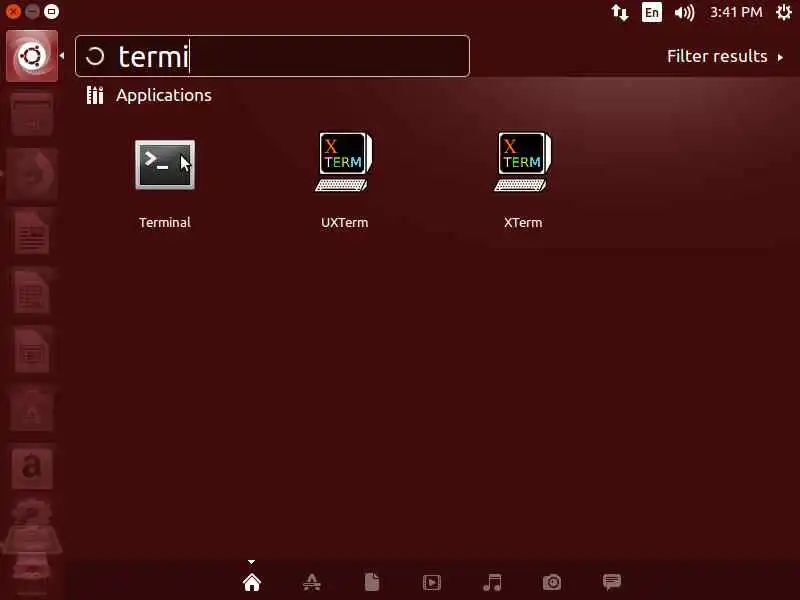Select the Home lens at the bottom
The width and height of the screenshot is (800, 600).
pos(252,582)
